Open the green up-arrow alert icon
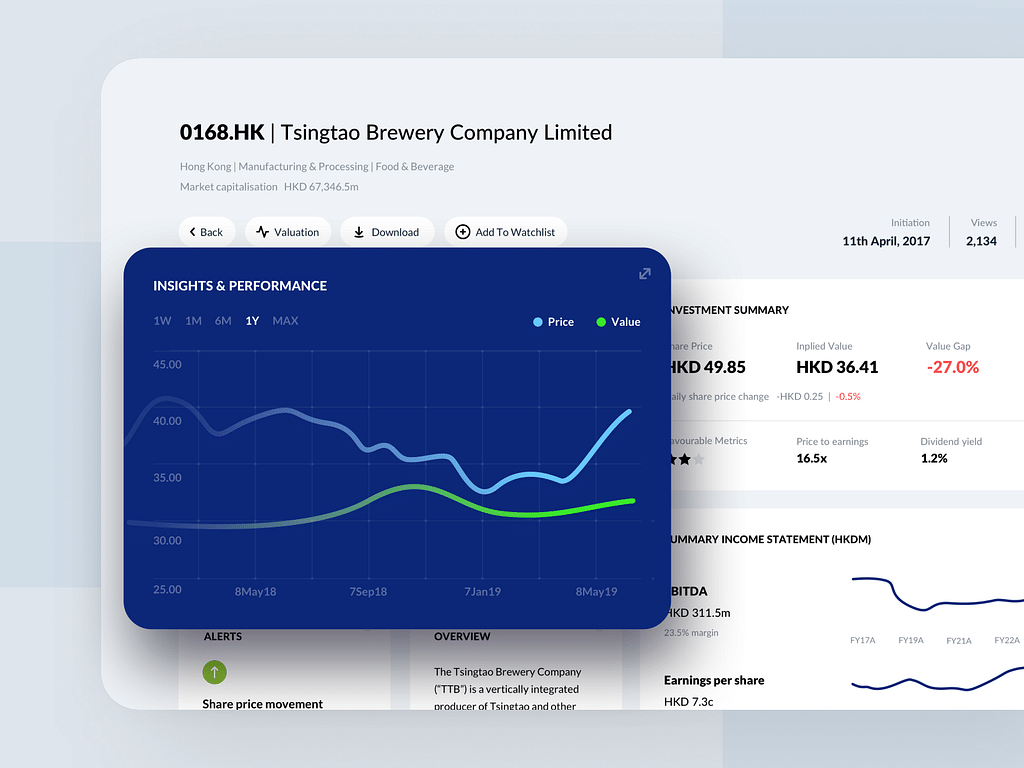 215,672
